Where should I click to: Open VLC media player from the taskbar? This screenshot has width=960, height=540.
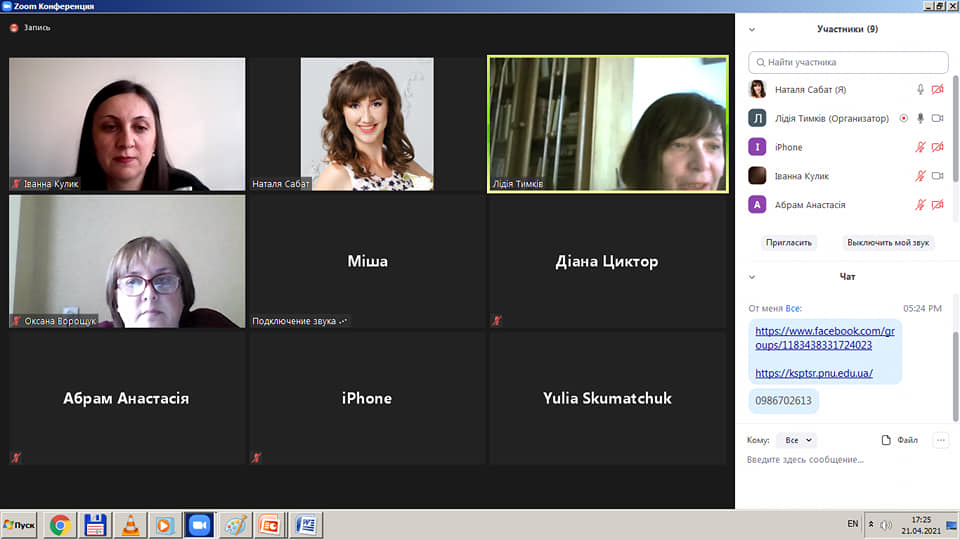129,524
